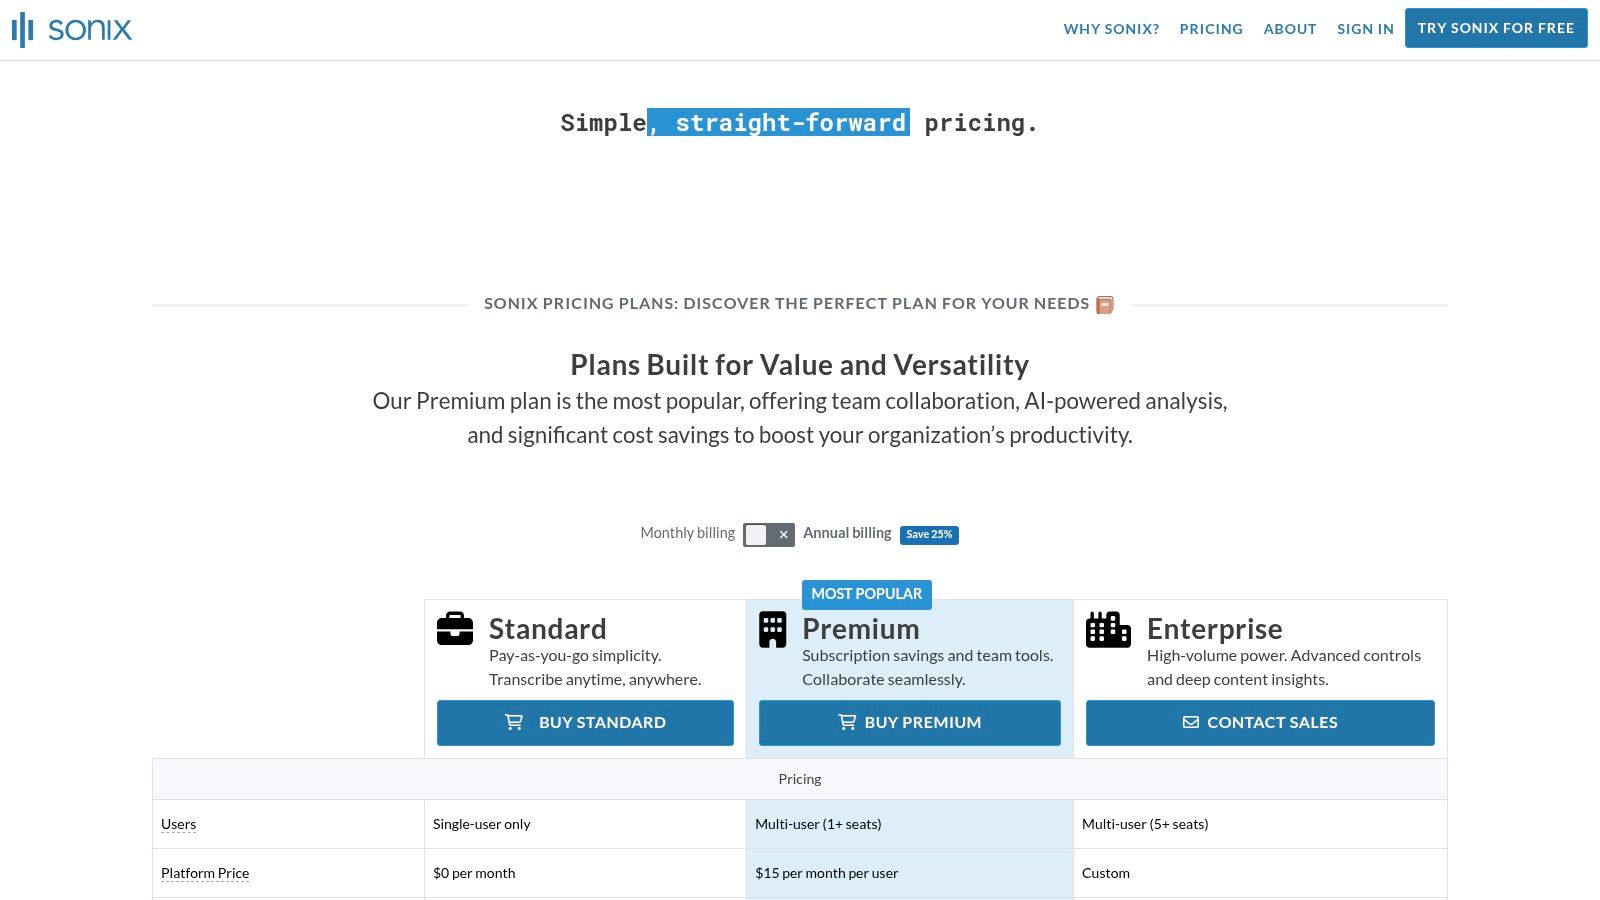
Task: Select the Monthly billing label
Action: (687, 533)
